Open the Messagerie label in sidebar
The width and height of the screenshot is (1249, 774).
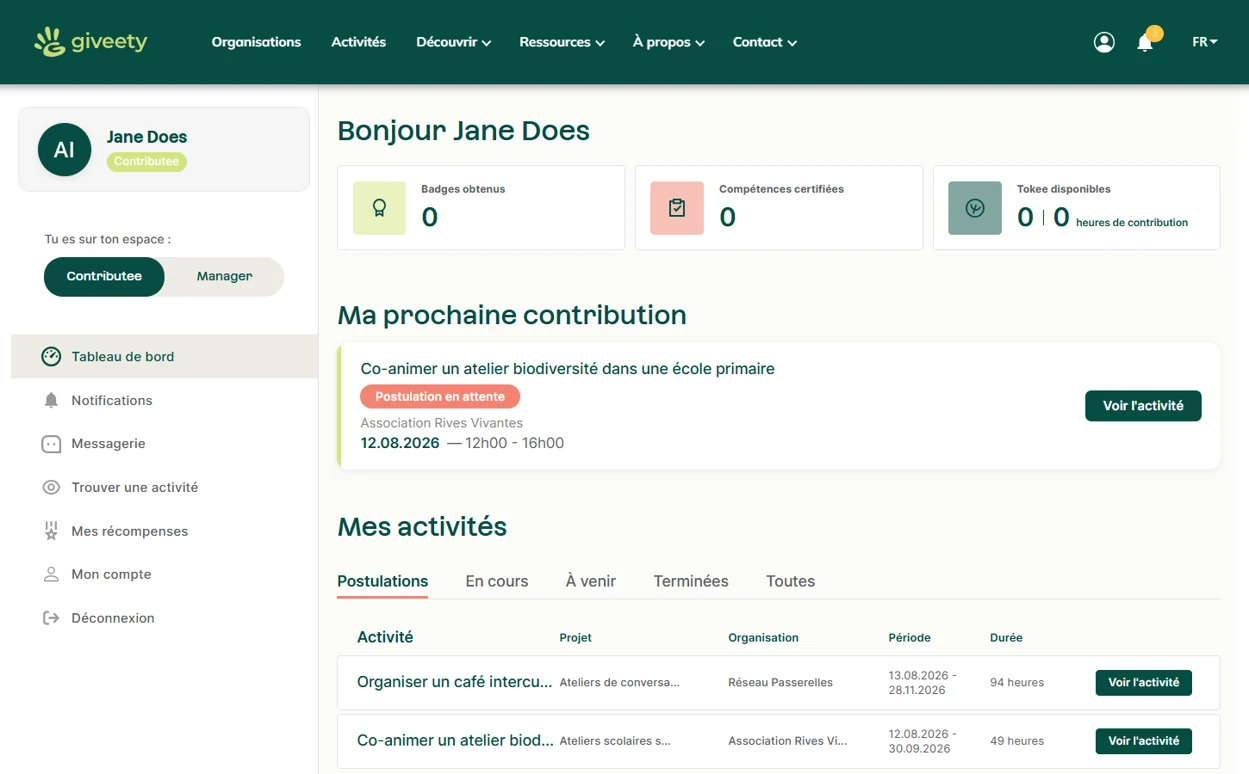click(x=108, y=444)
